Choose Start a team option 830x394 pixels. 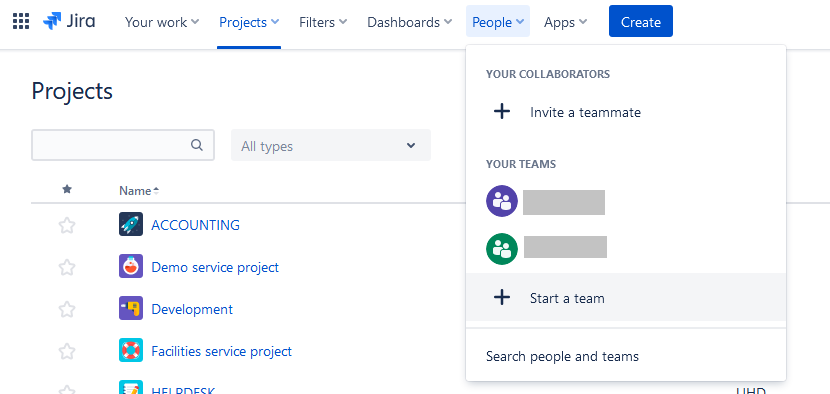point(626,298)
